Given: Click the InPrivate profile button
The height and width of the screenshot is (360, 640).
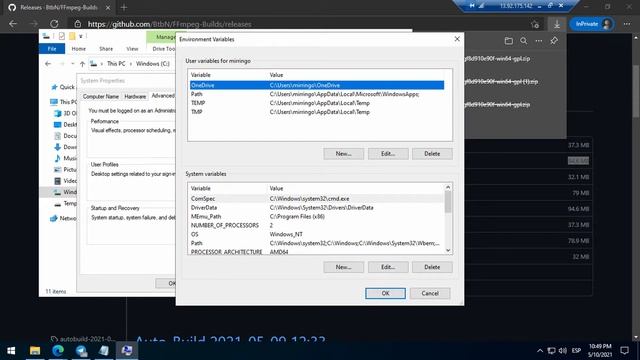Looking at the screenshot, I should pyautogui.click(x=592, y=24).
